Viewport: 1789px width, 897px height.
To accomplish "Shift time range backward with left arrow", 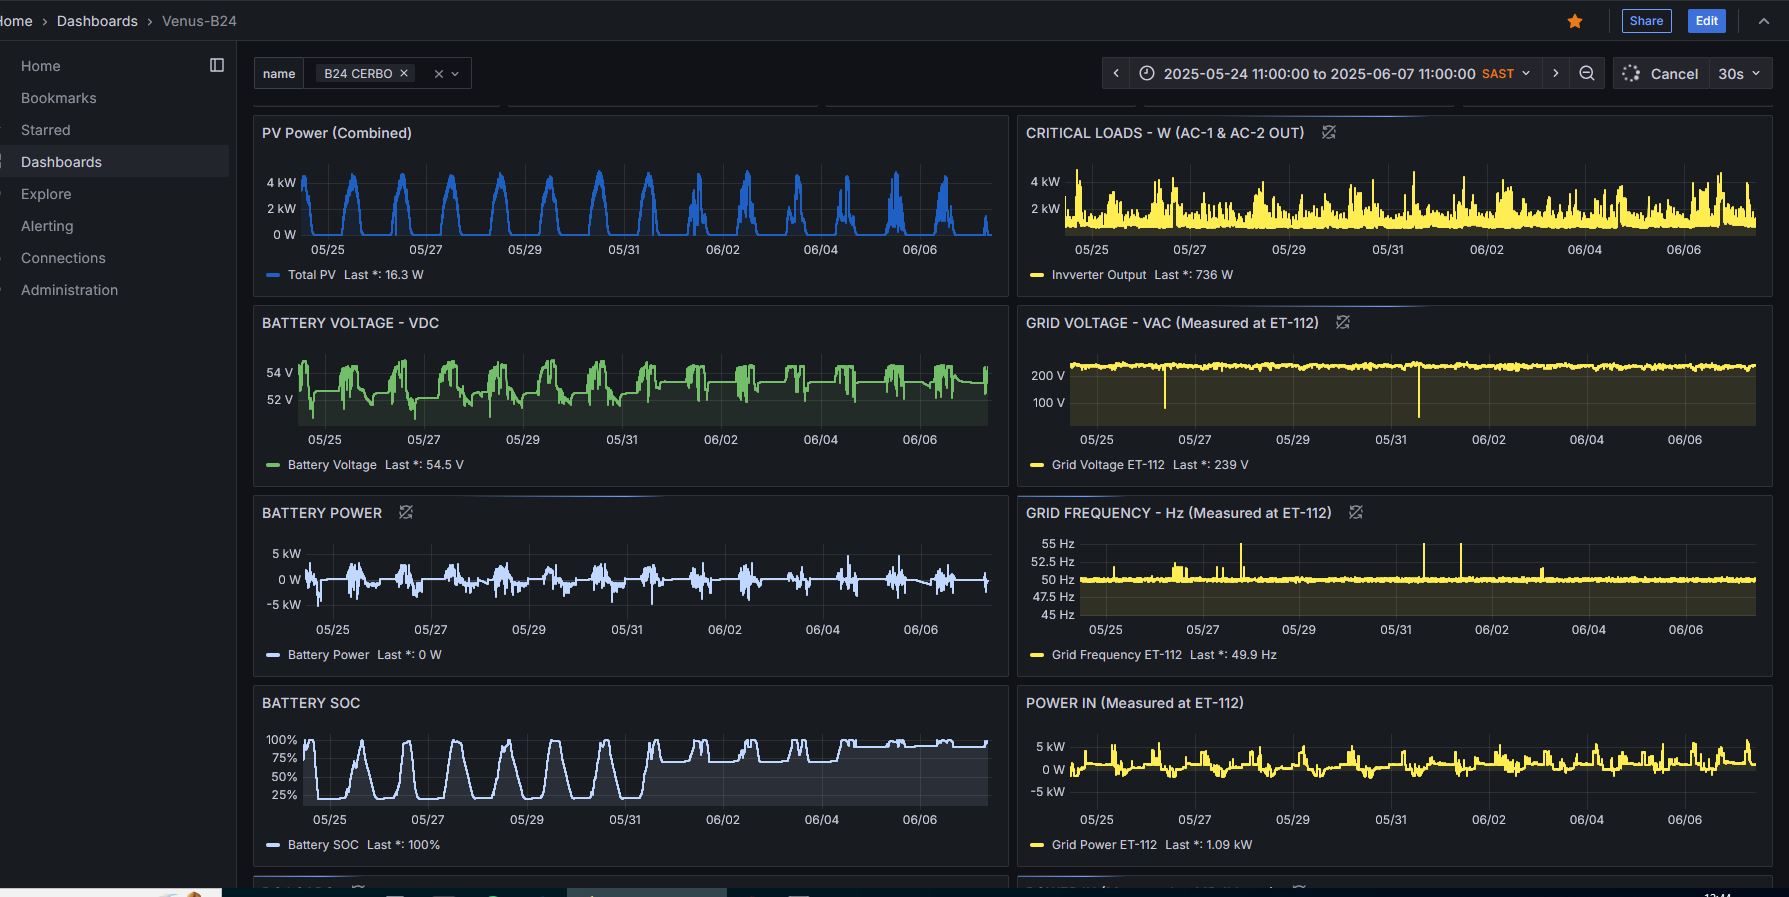I will [1116, 73].
